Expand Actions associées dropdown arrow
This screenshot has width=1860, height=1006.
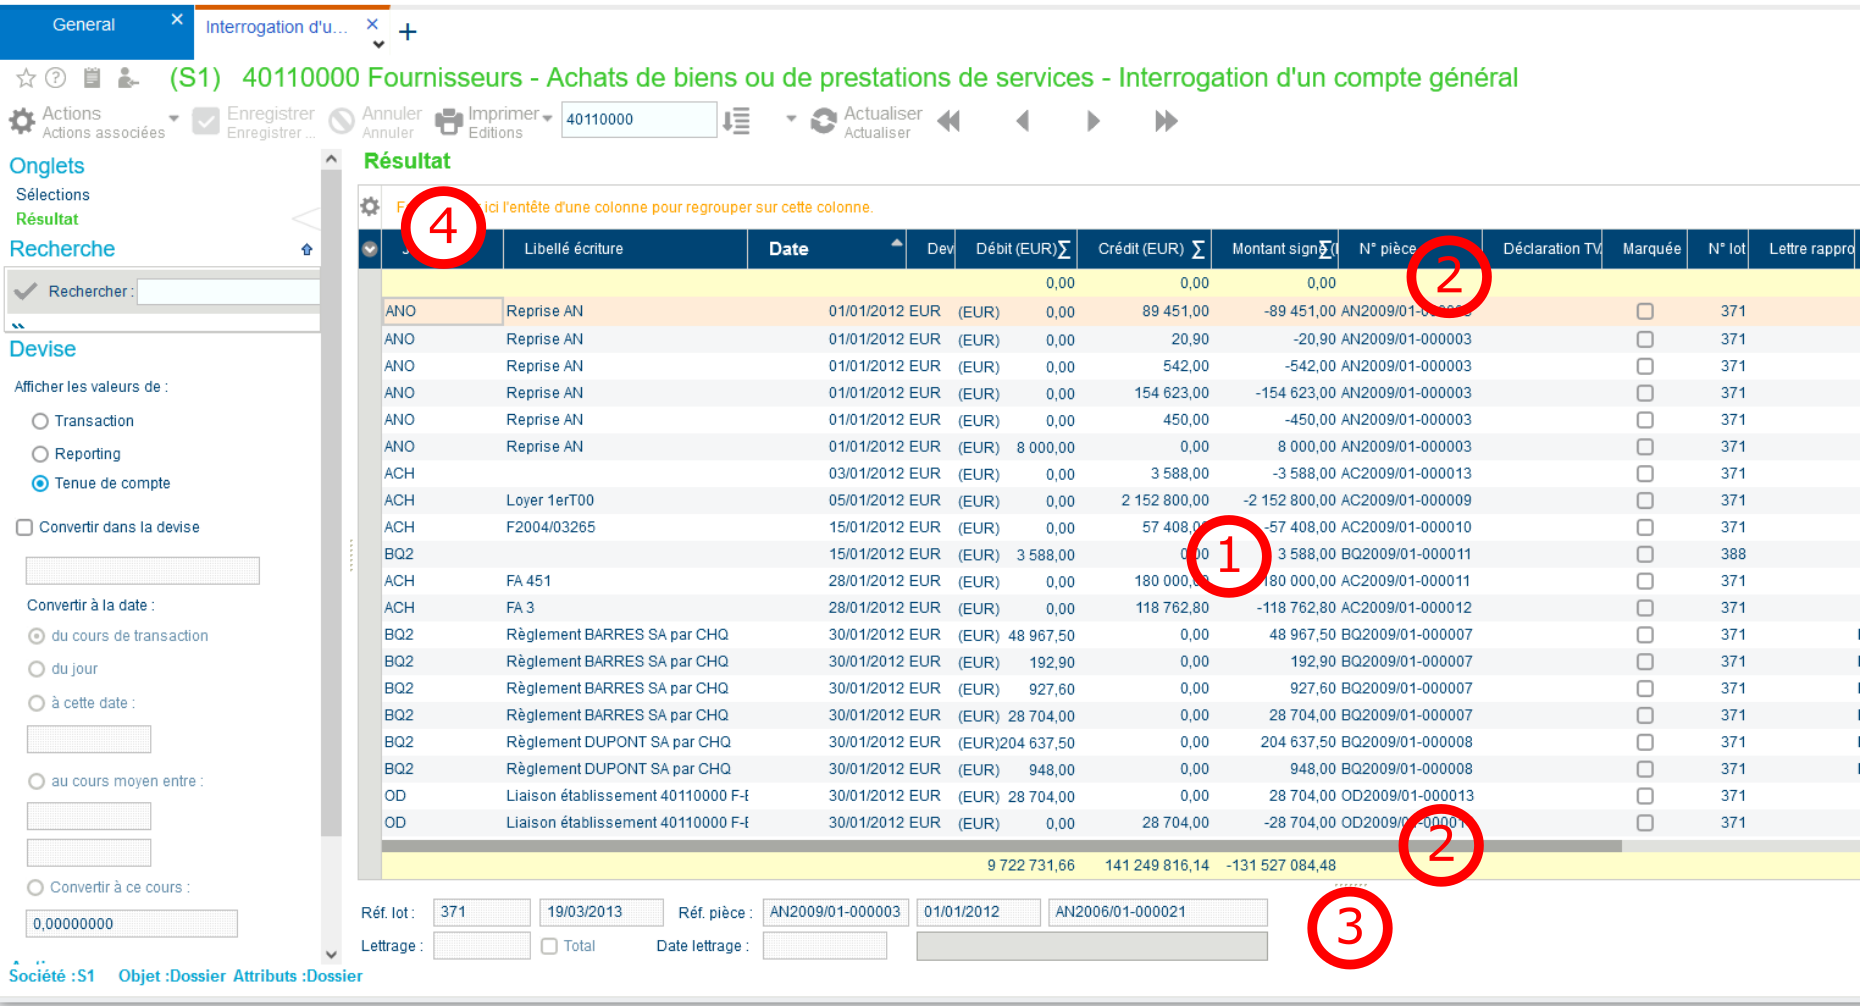coord(174,118)
